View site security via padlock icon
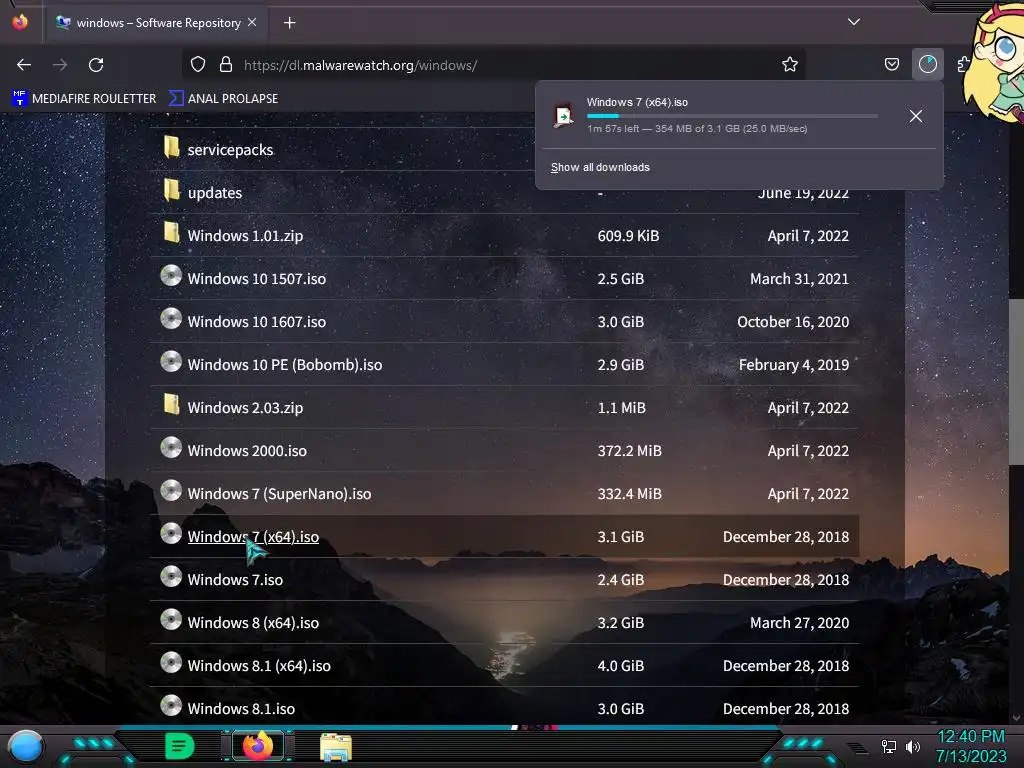This screenshot has height=768, width=1024. [x=226, y=65]
